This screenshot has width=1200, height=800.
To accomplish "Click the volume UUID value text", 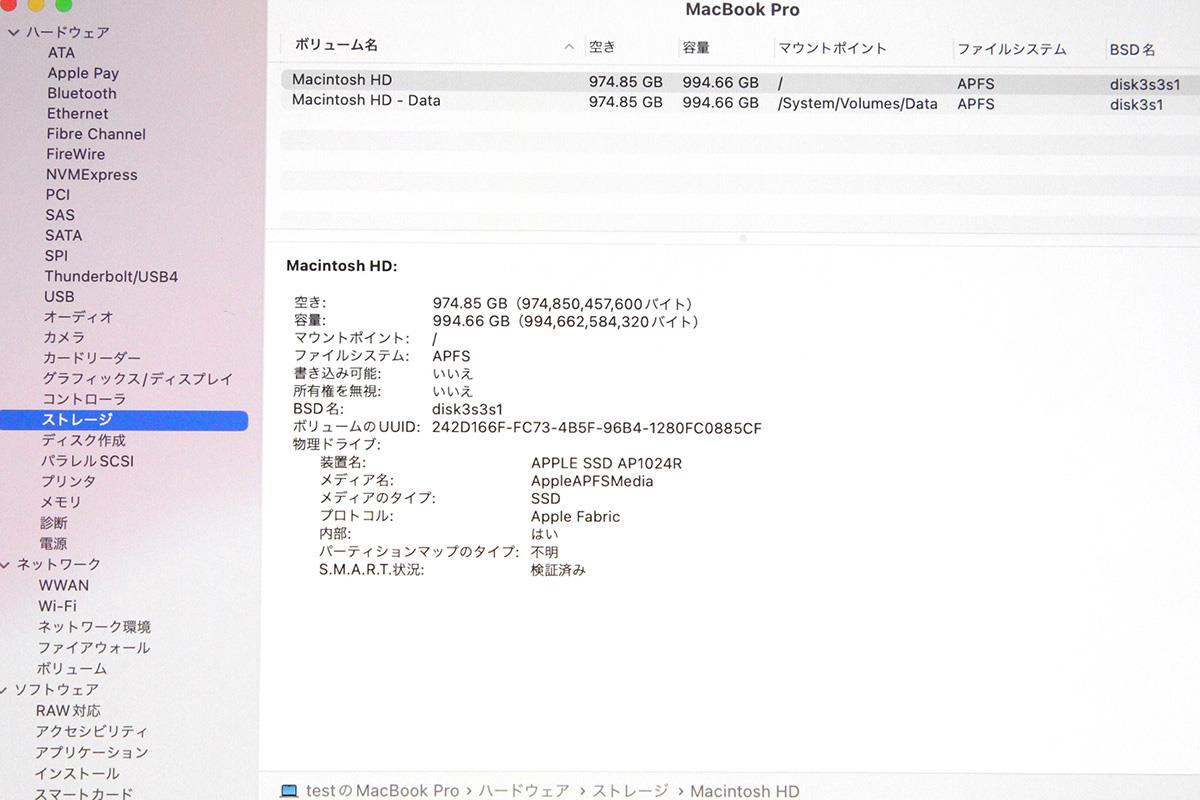I will coord(597,428).
